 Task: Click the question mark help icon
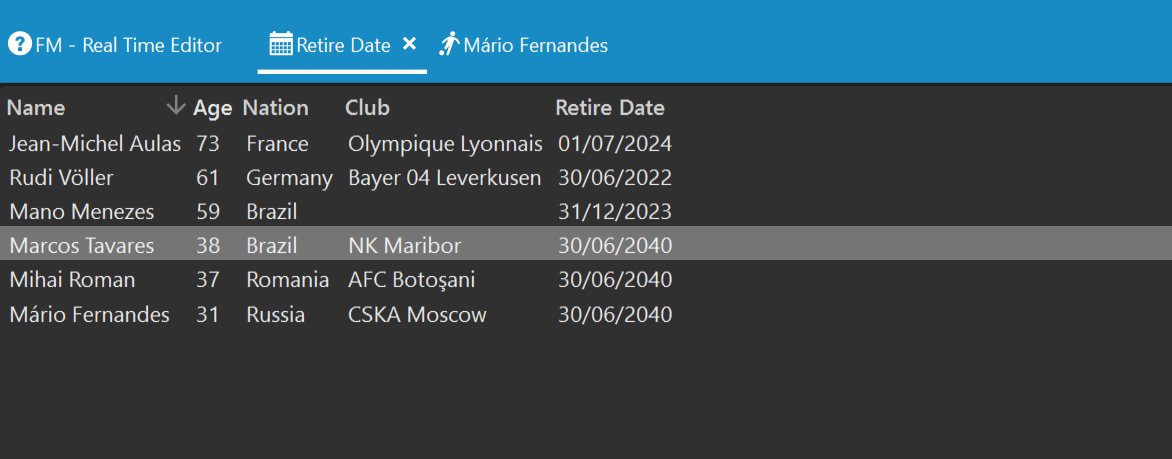click(19, 43)
